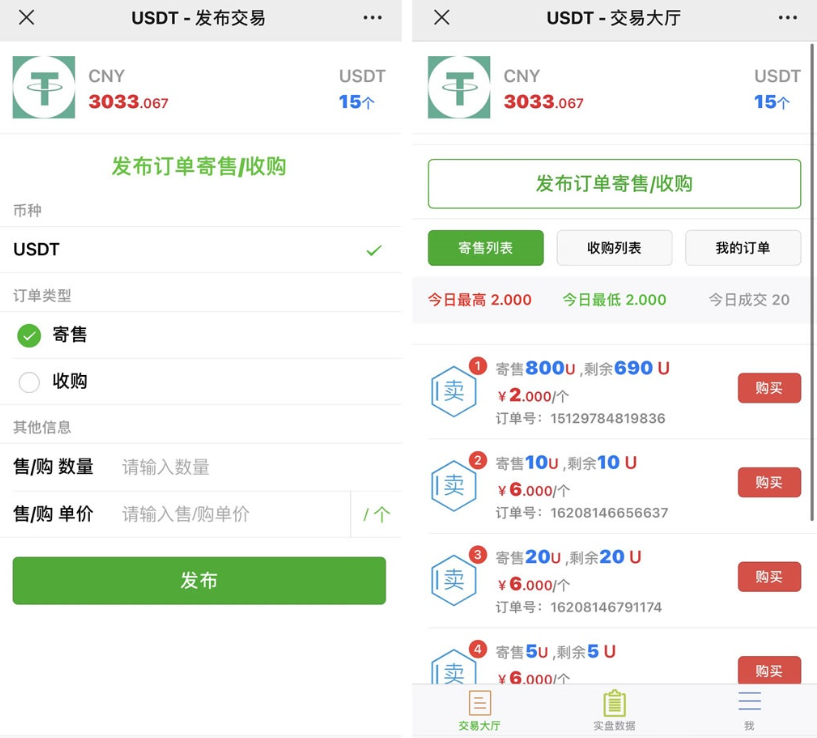Tap order number 16208146656637
Image resolution: width=817 pixels, height=738 pixels.
pos(609,513)
